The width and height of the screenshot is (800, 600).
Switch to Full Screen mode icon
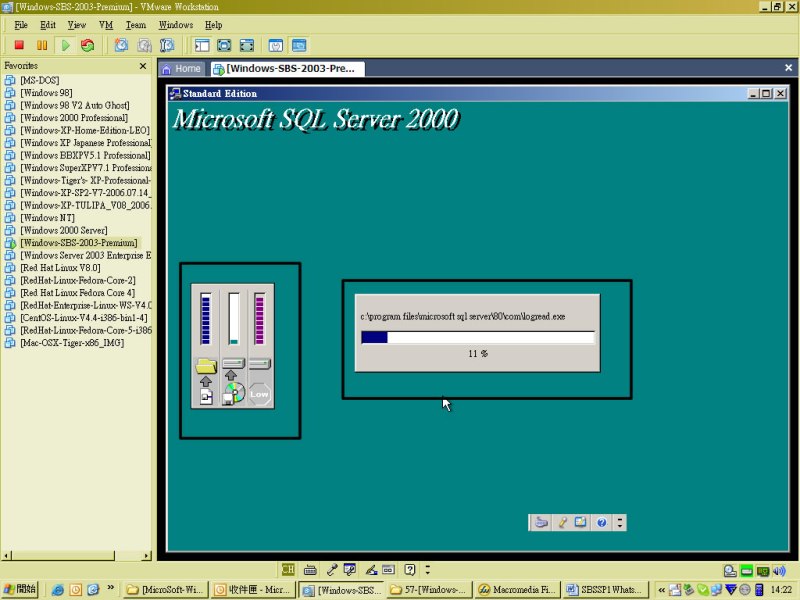tap(246, 45)
